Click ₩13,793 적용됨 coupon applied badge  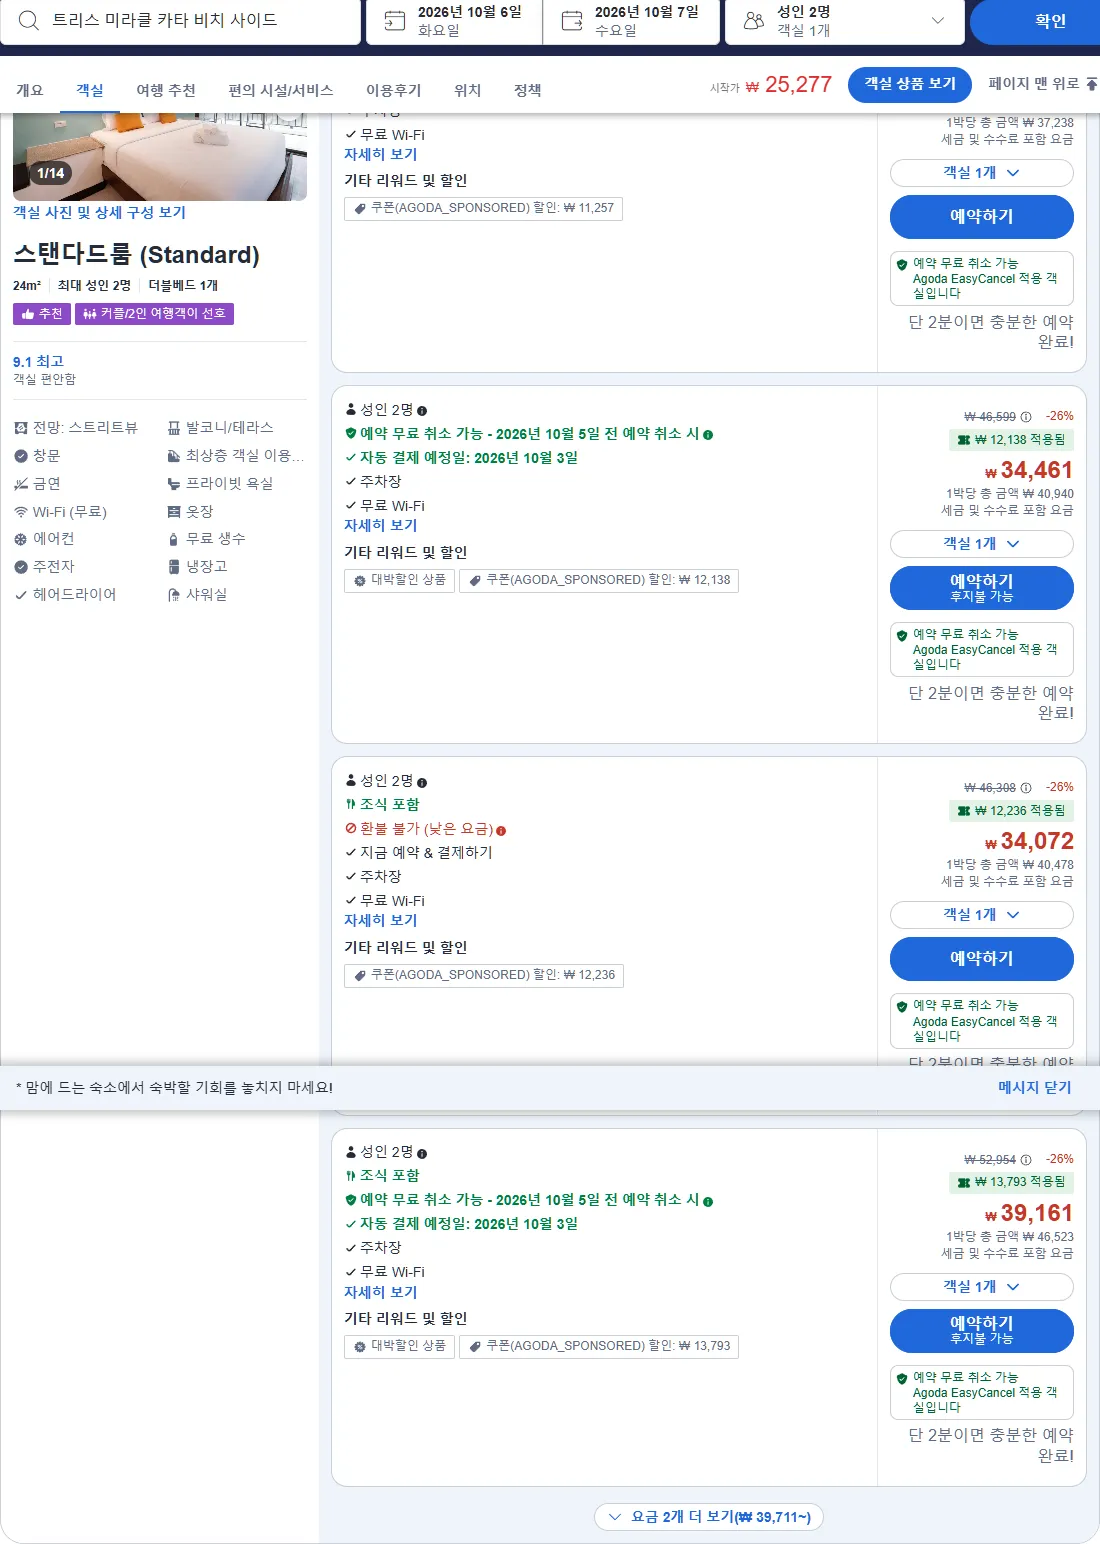(1011, 1182)
